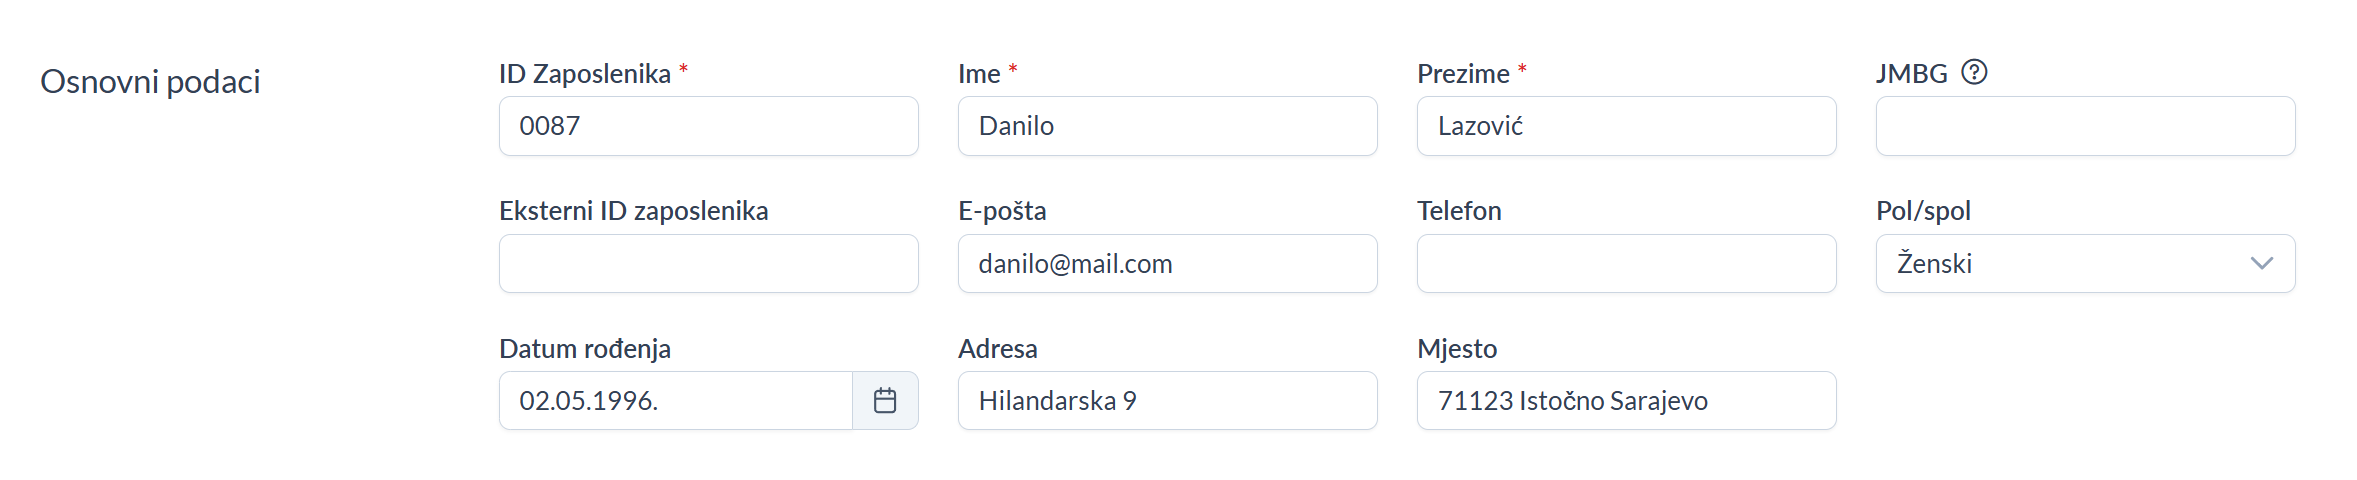Focus the Ime field with Danilo

pyautogui.click(x=1167, y=126)
